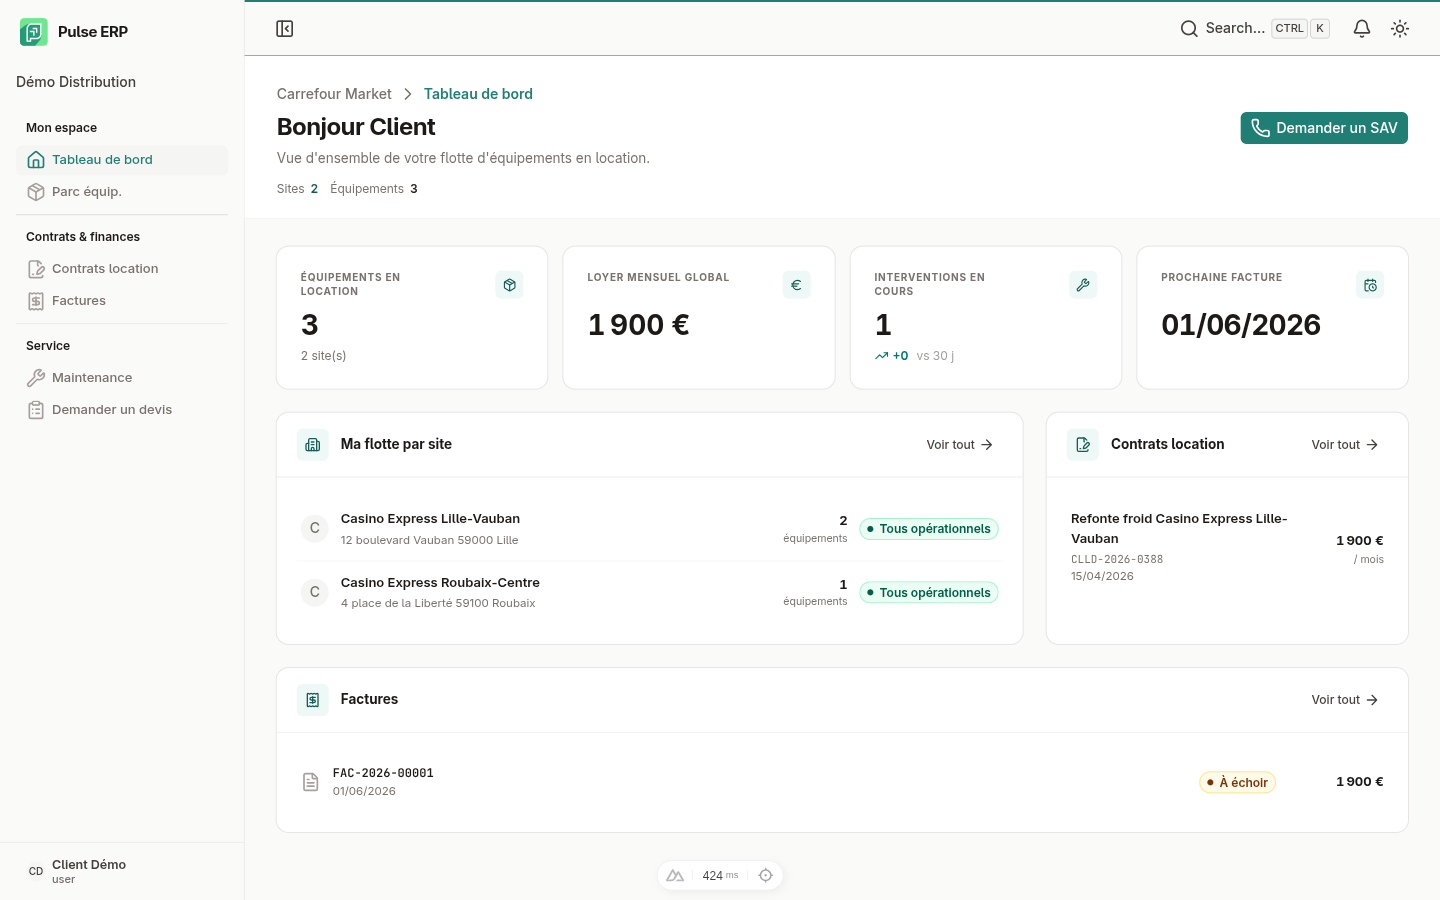Click the document icon next to FAC-2026-00001
The width and height of the screenshot is (1440, 900).
click(311, 782)
